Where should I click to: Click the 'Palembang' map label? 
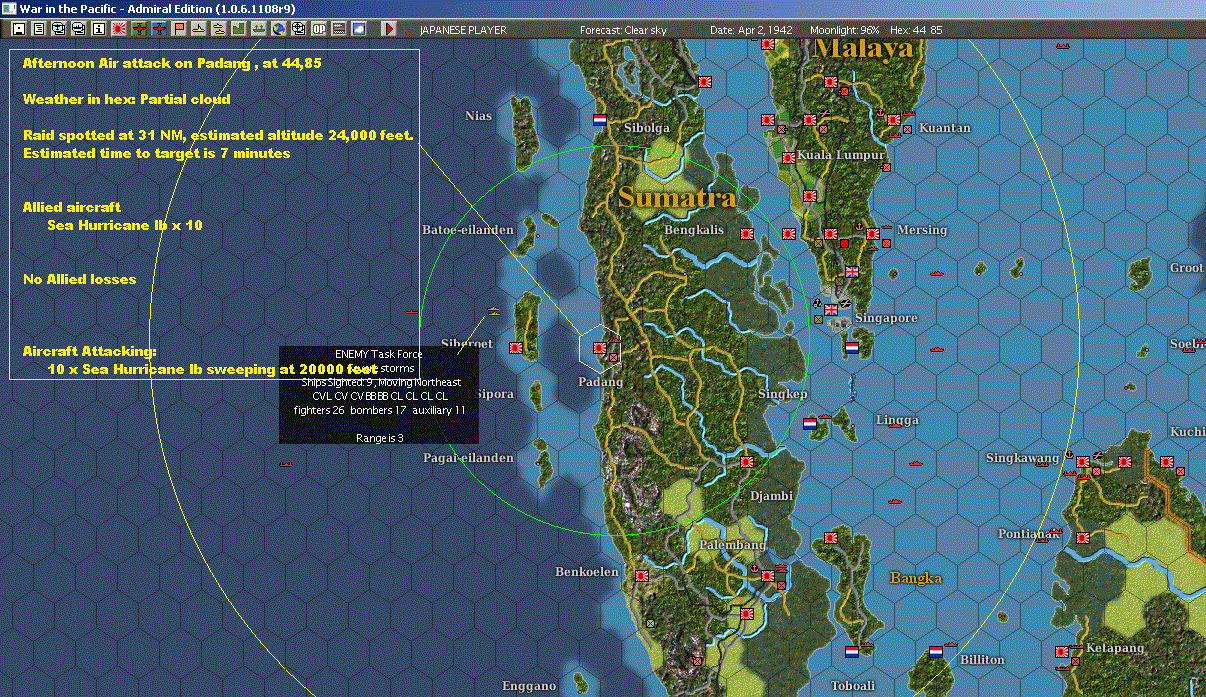pos(732,545)
